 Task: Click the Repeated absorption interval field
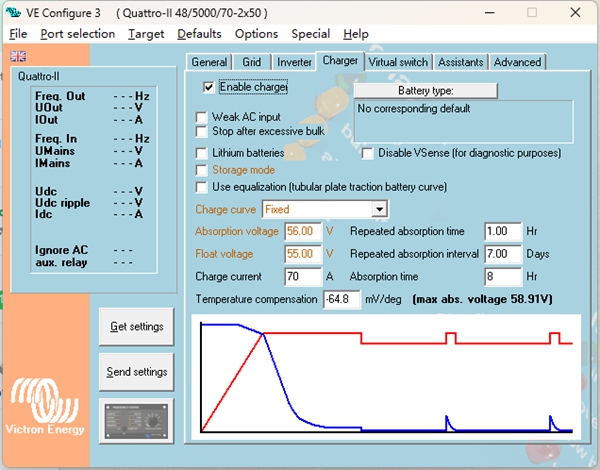coord(503,254)
